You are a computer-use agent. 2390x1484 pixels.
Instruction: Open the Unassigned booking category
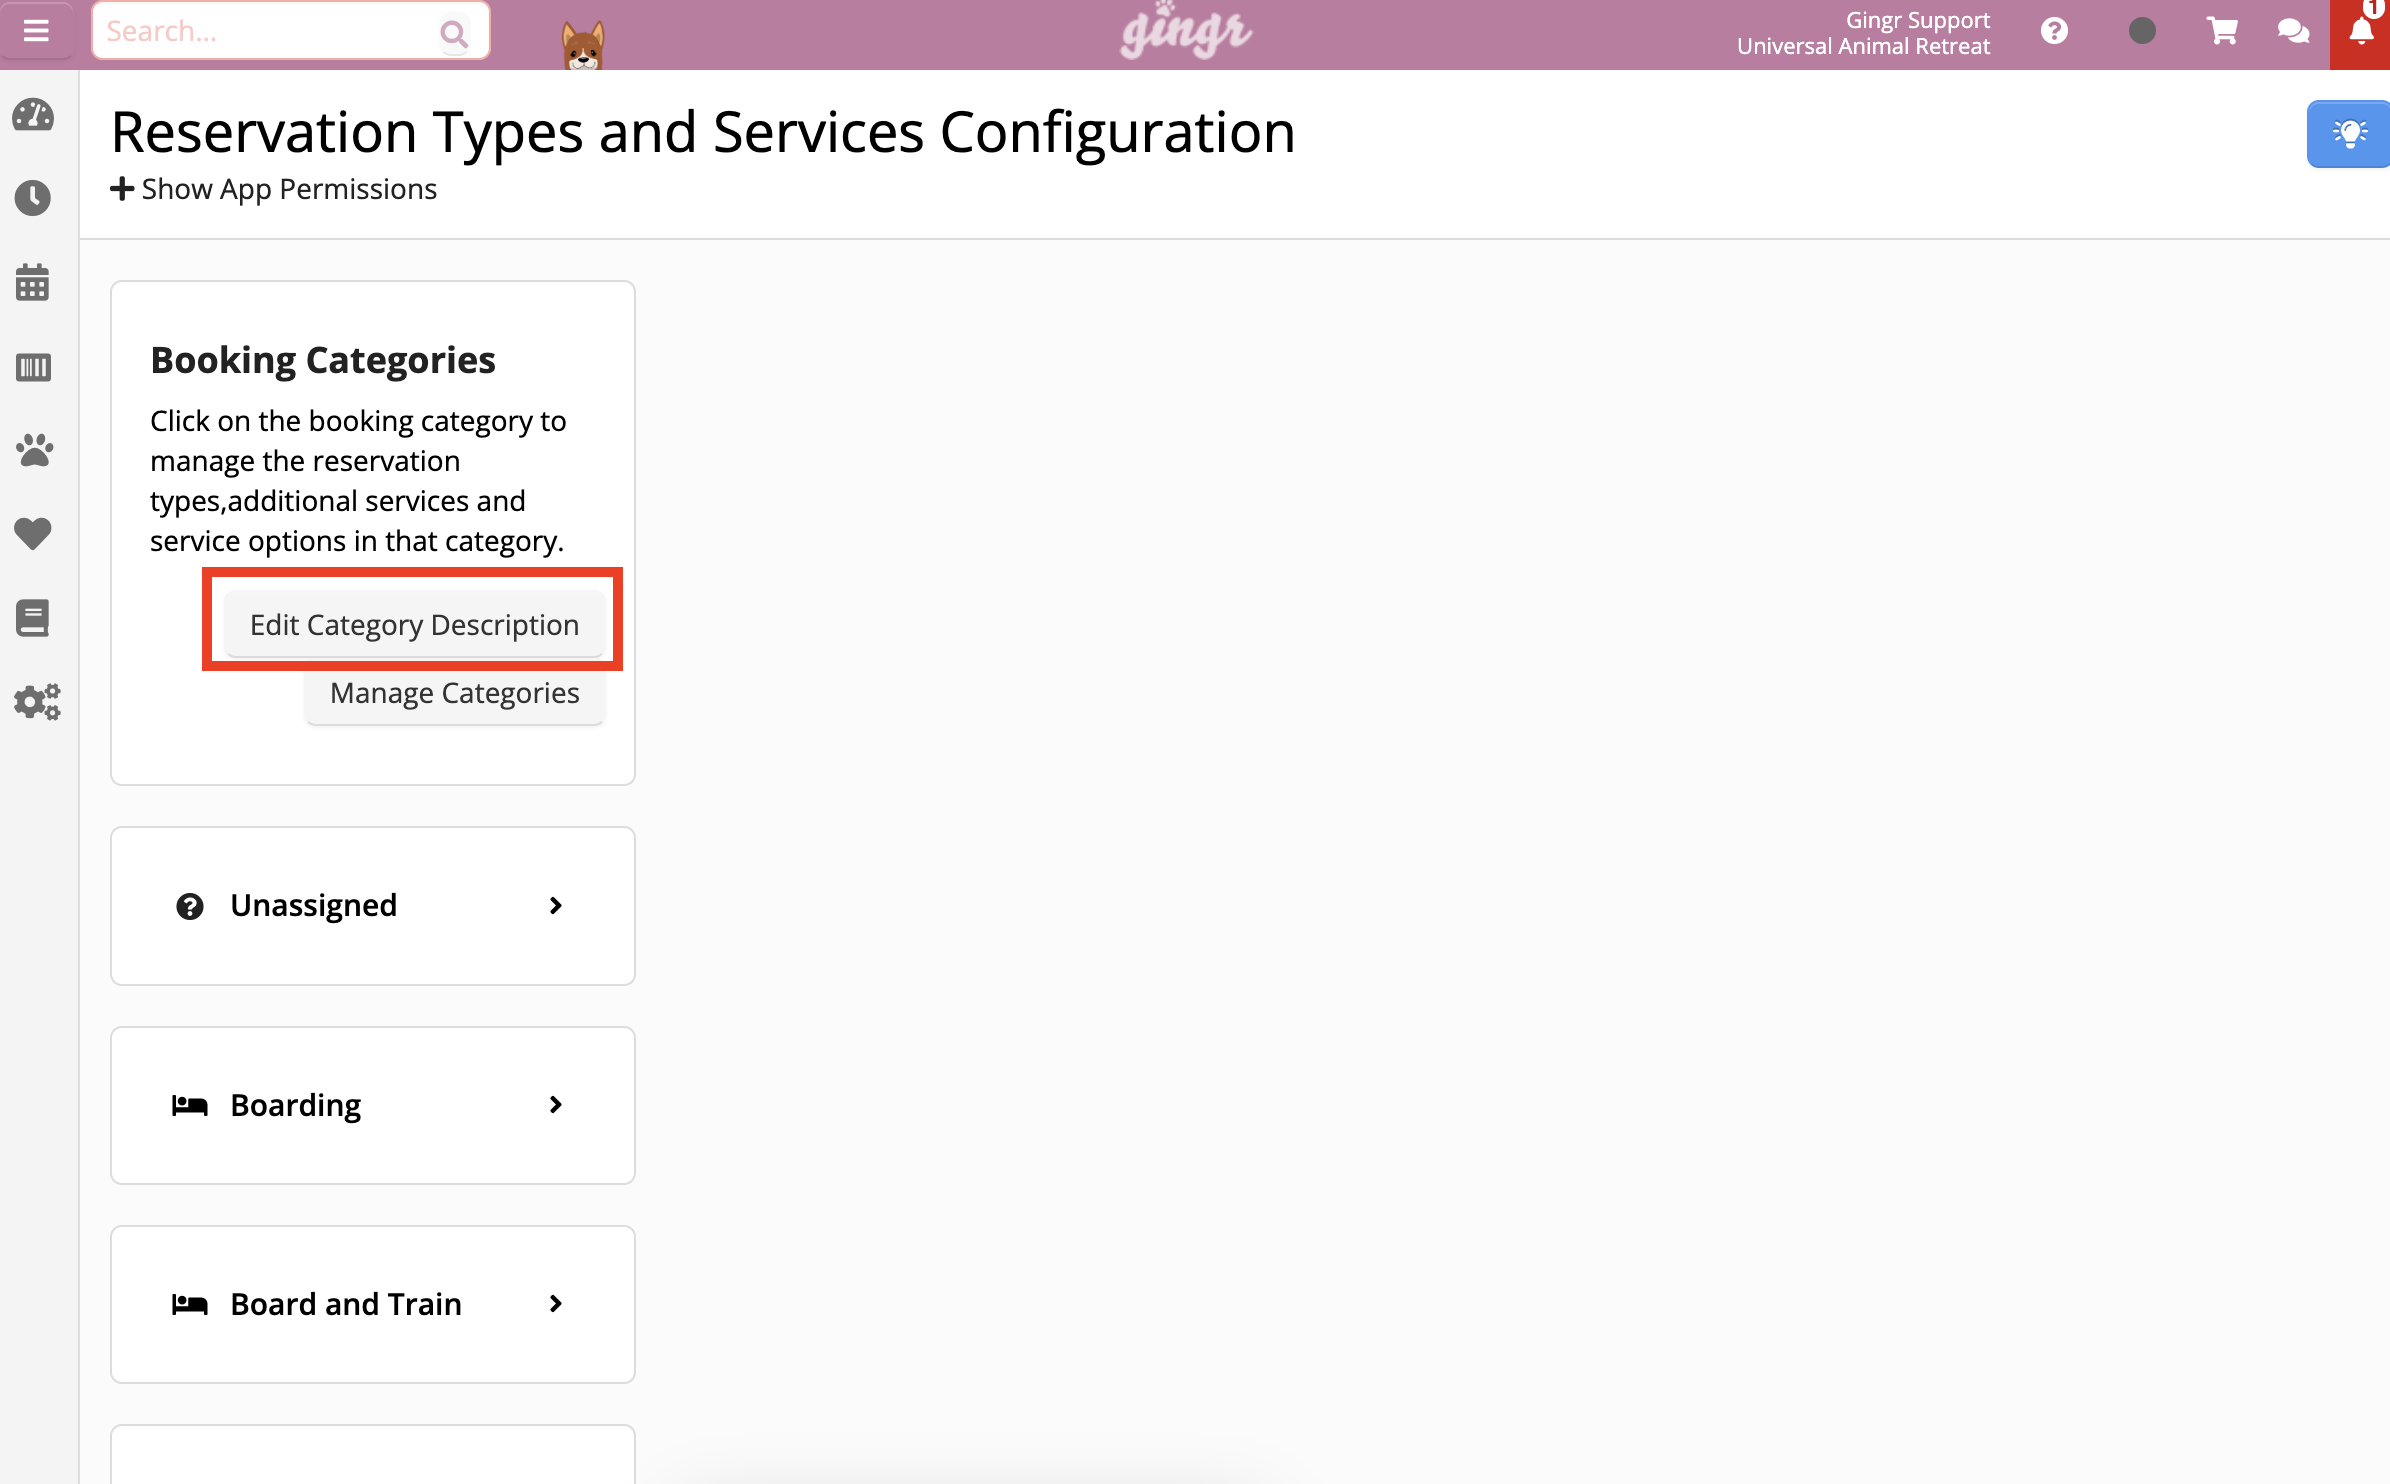coord(373,906)
